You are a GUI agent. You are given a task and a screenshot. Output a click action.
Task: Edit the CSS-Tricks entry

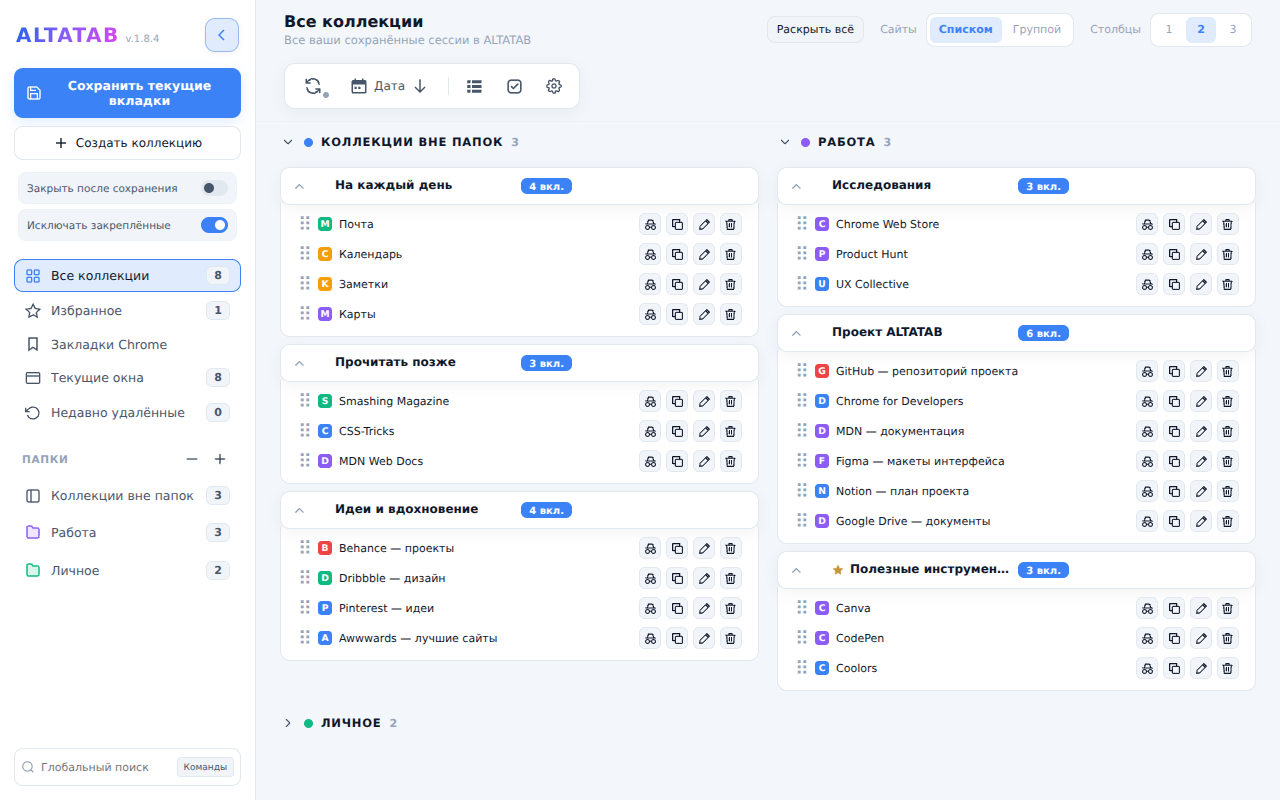coord(704,431)
